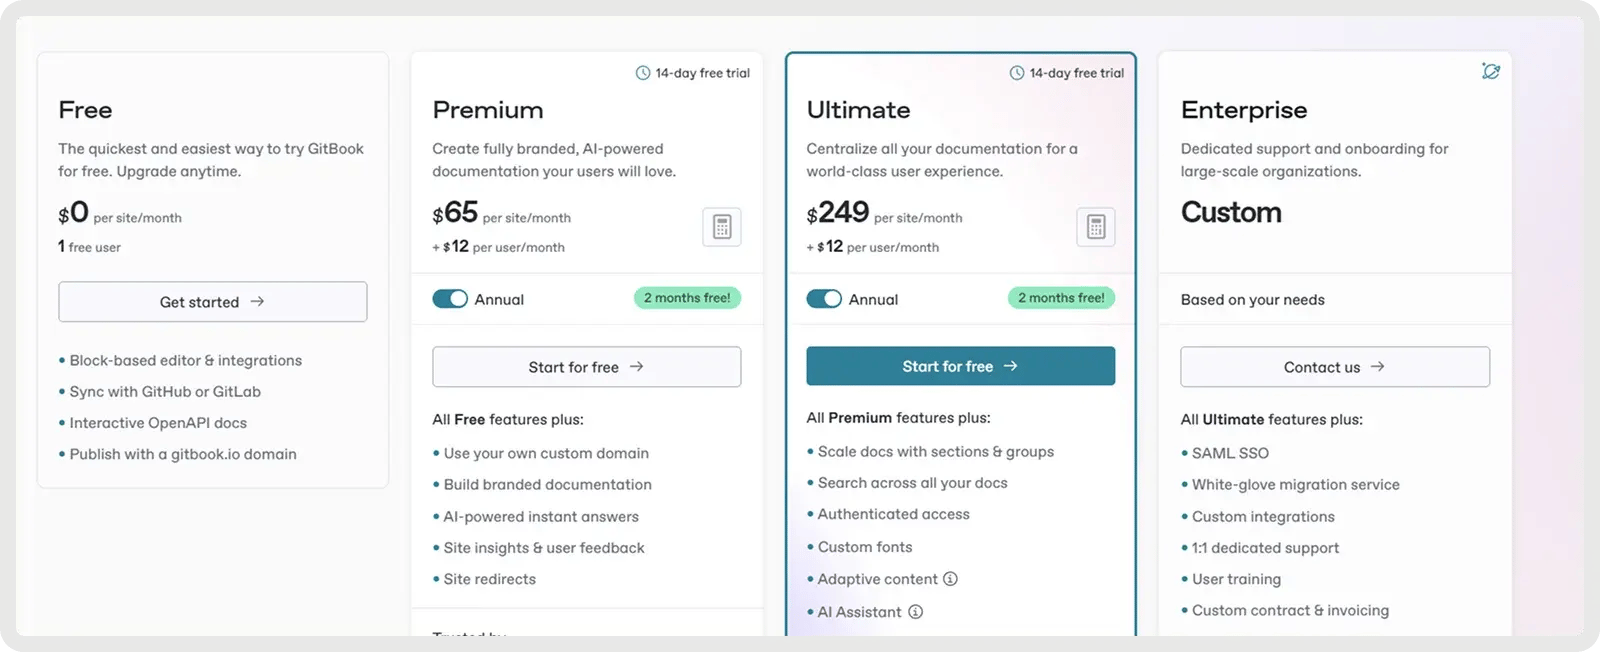Click the Premium 14-day free trial label
Image resolution: width=1600 pixels, height=652 pixels.
coord(702,73)
